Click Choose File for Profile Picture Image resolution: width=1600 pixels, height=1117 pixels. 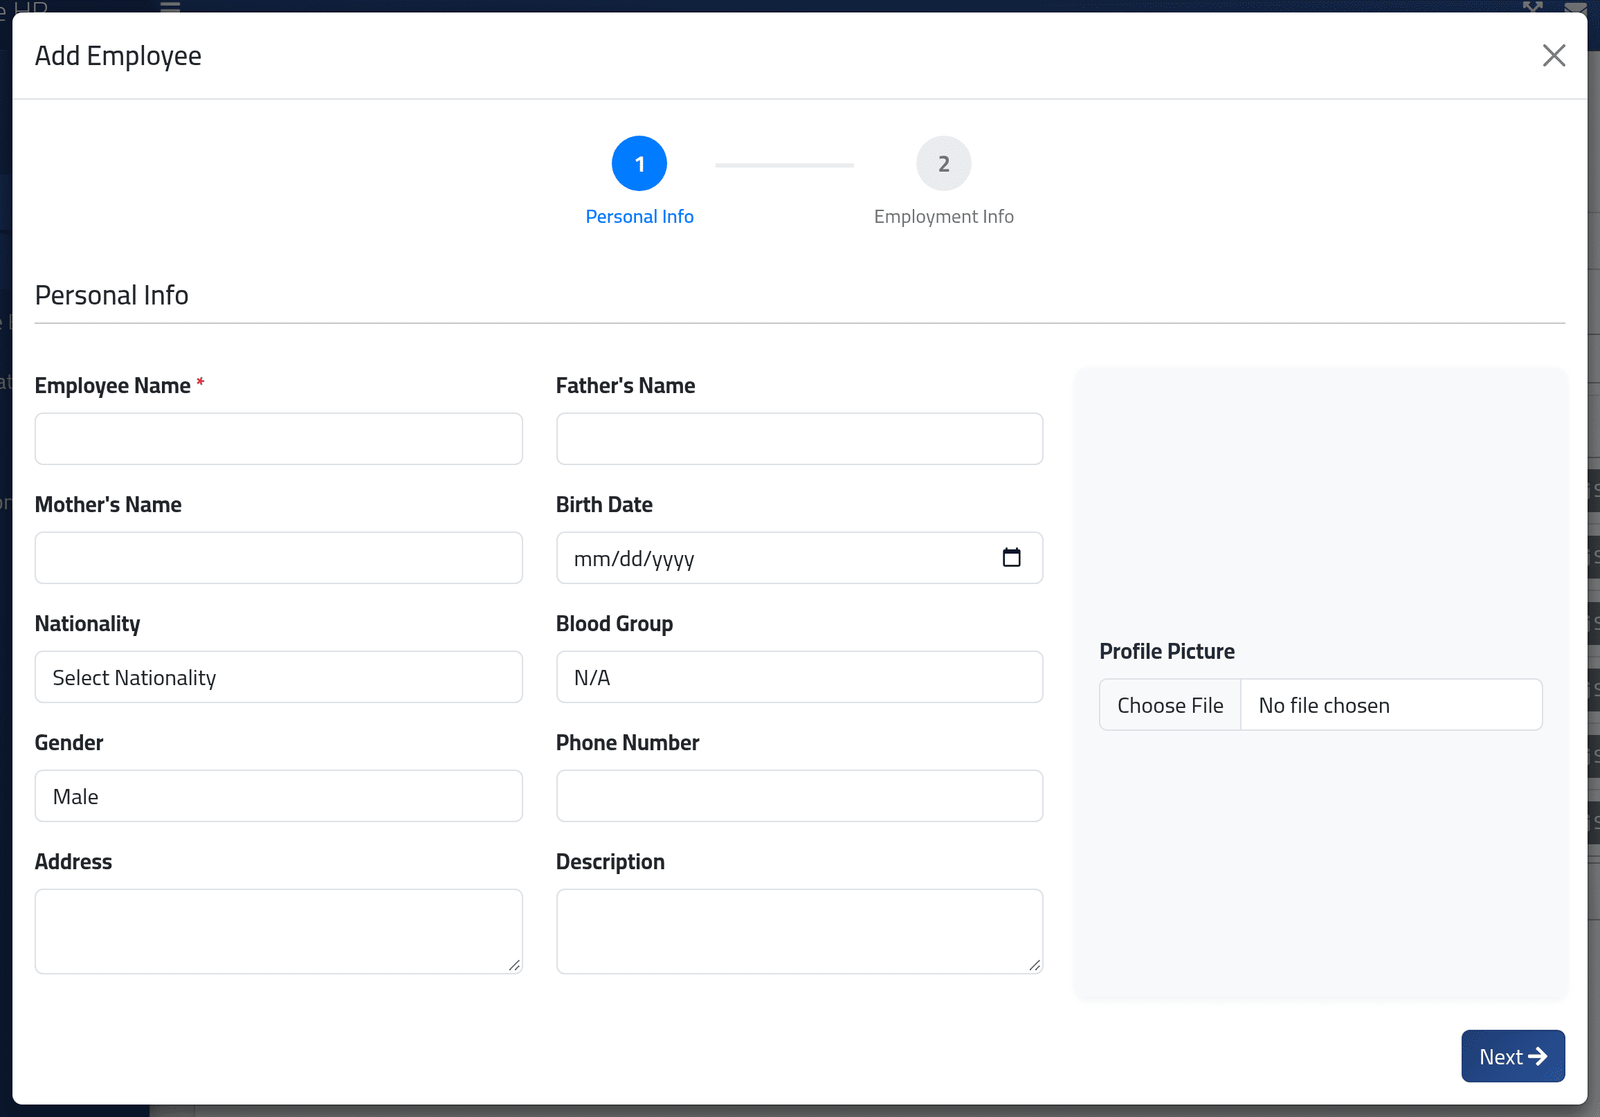click(x=1170, y=705)
